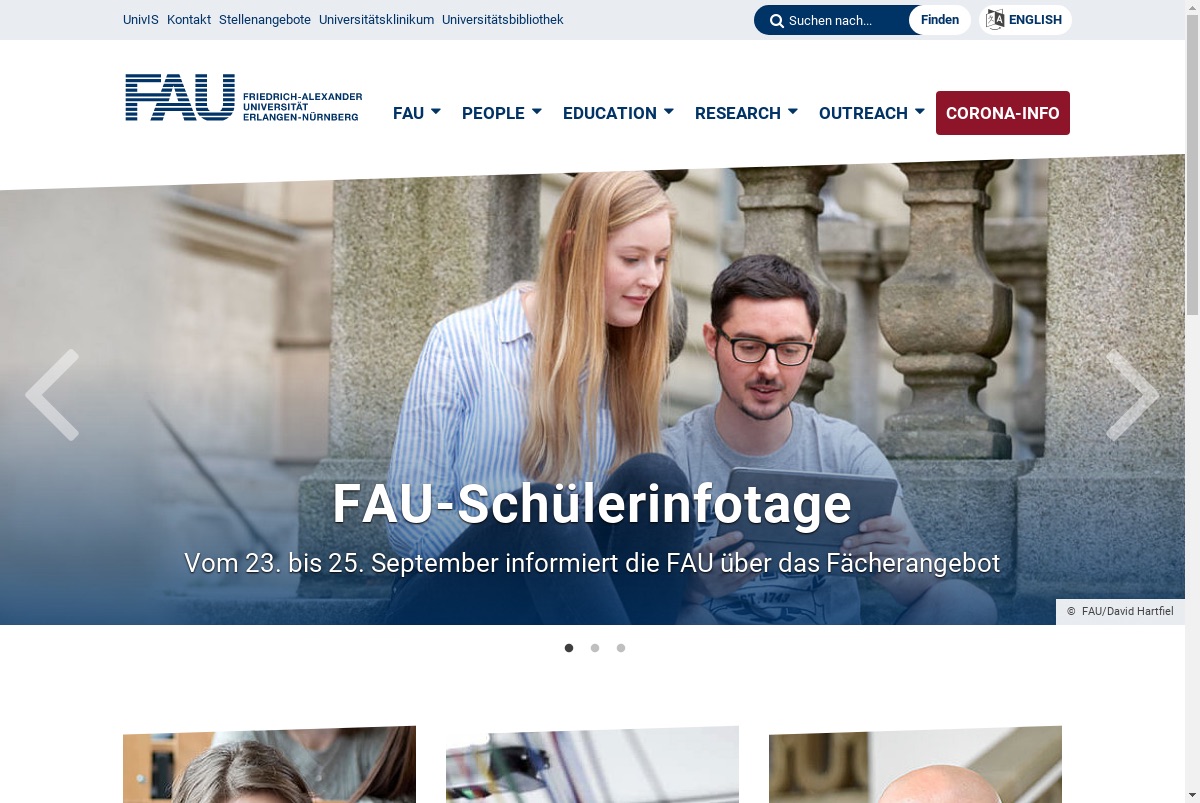
Task: Visit the Universitätsbibliothek link
Action: click(x=503, y=20)
